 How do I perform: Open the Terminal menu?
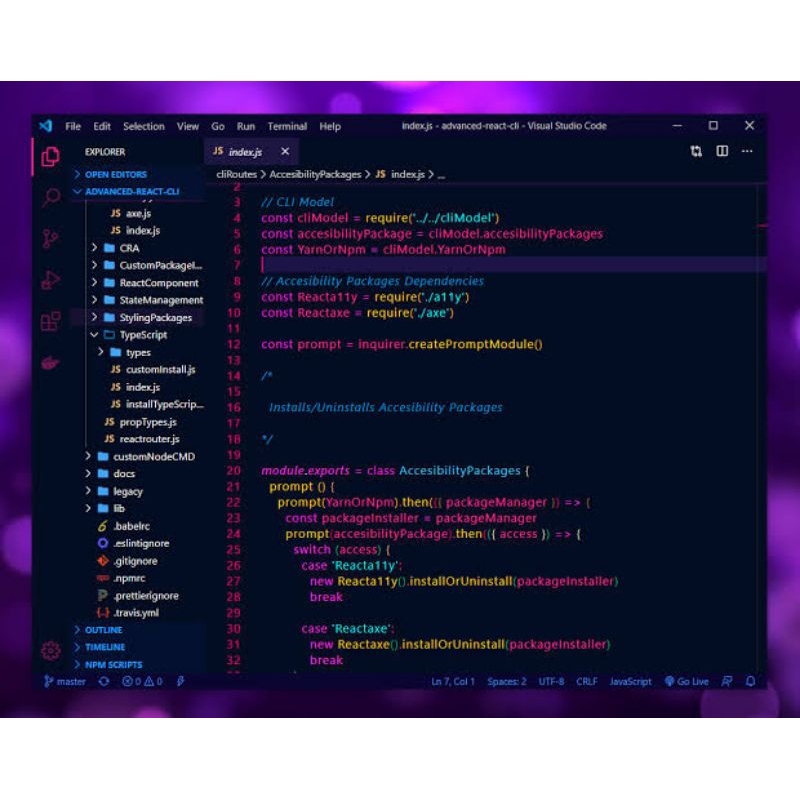point(287,127)
